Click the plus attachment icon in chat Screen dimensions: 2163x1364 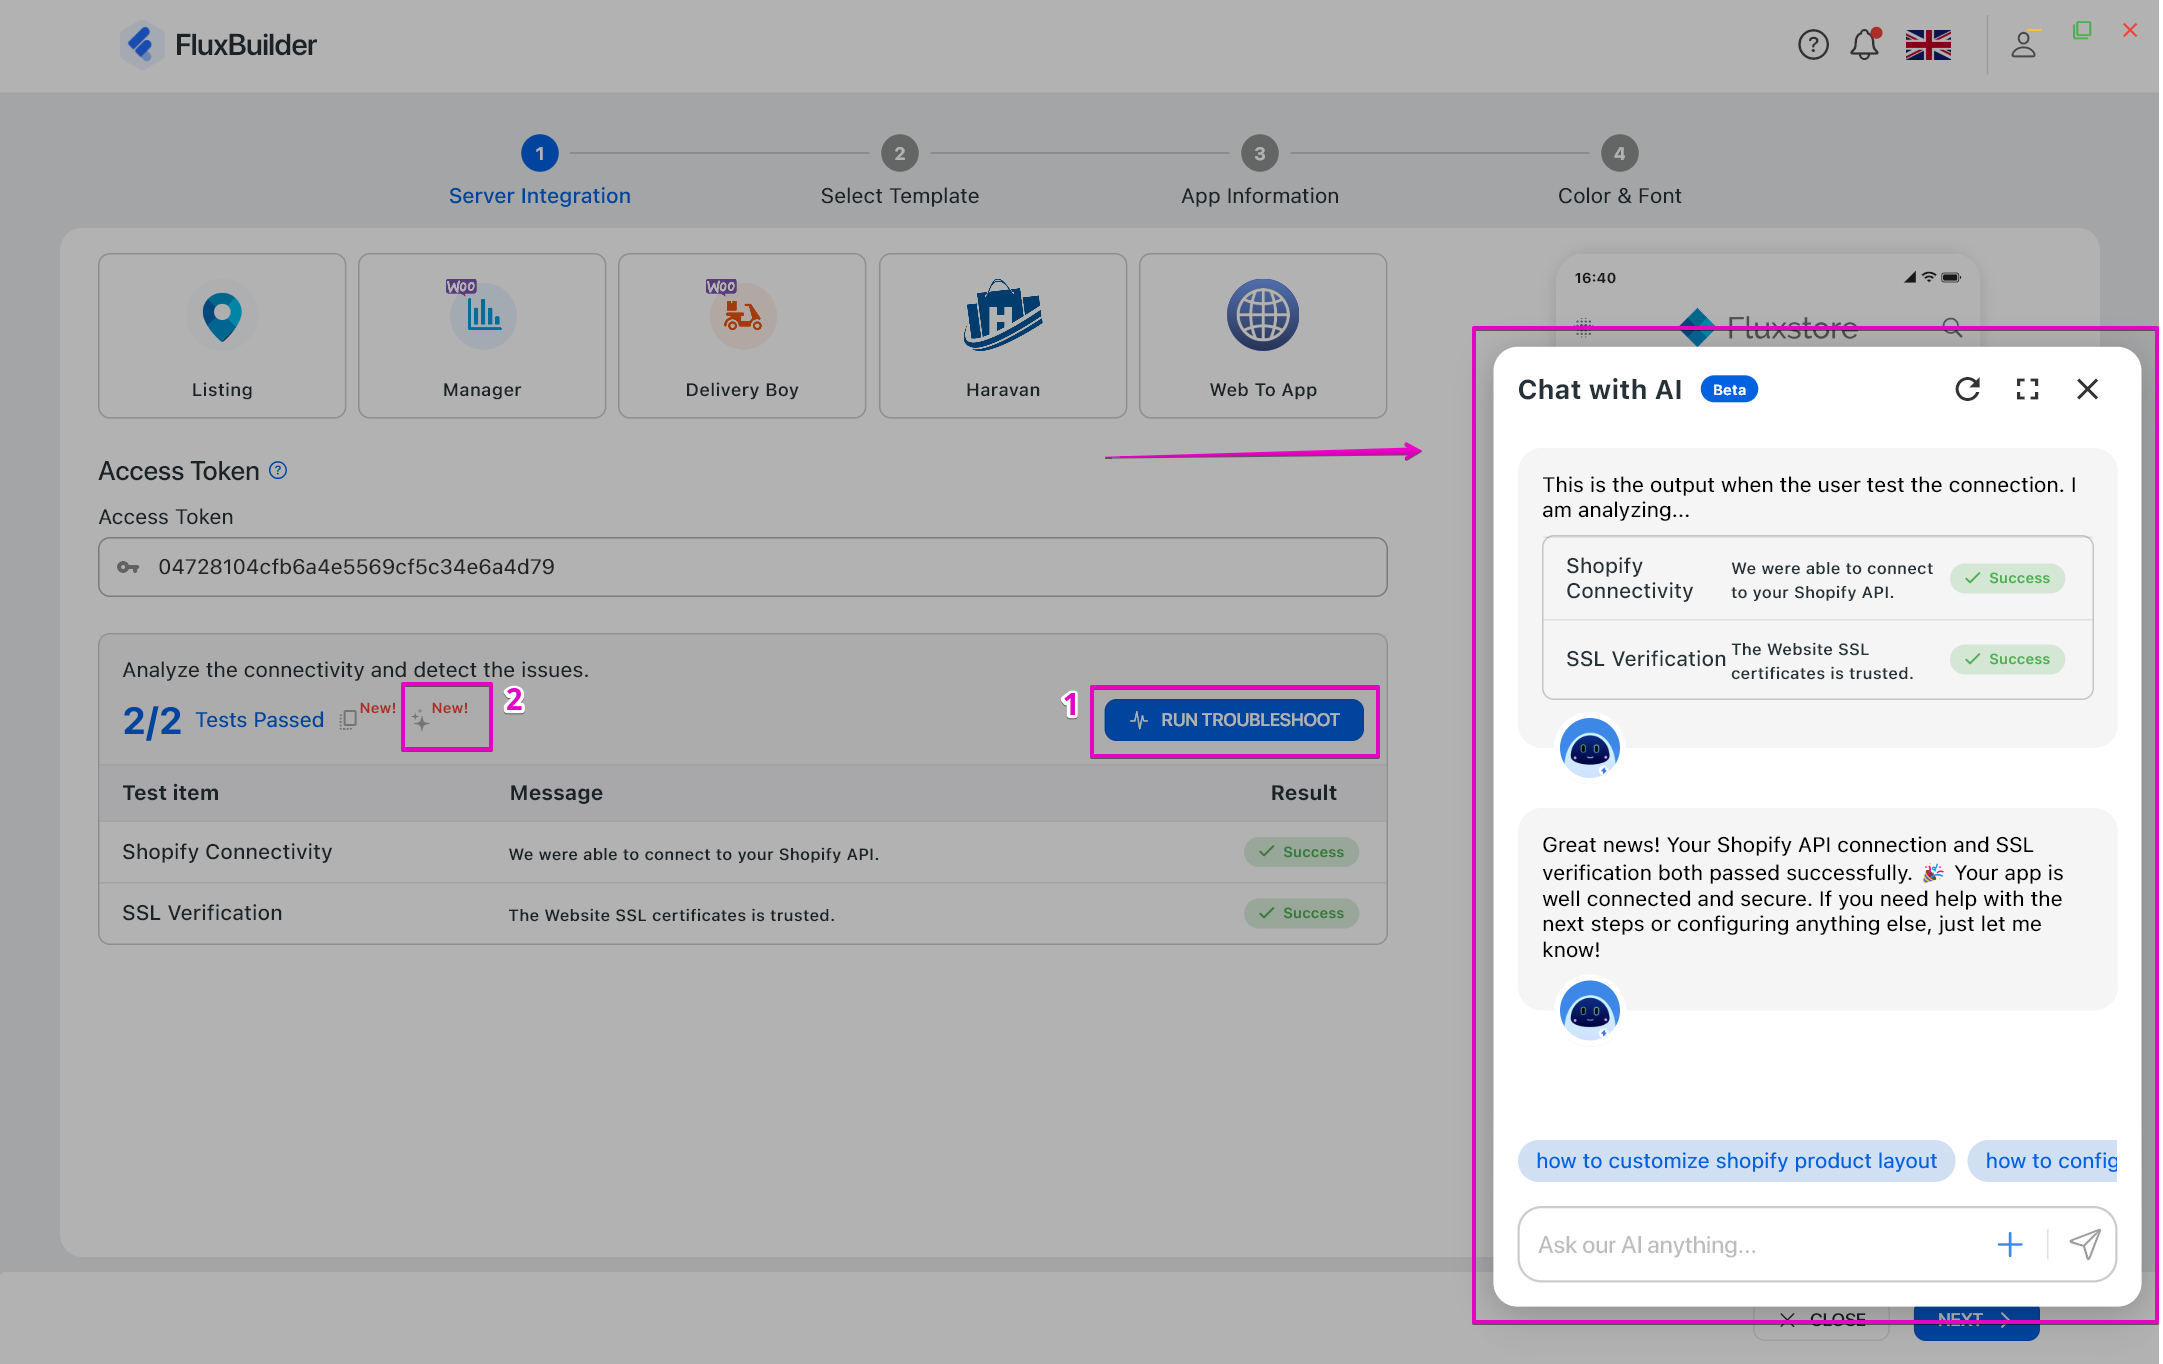click(2009, 1244)
